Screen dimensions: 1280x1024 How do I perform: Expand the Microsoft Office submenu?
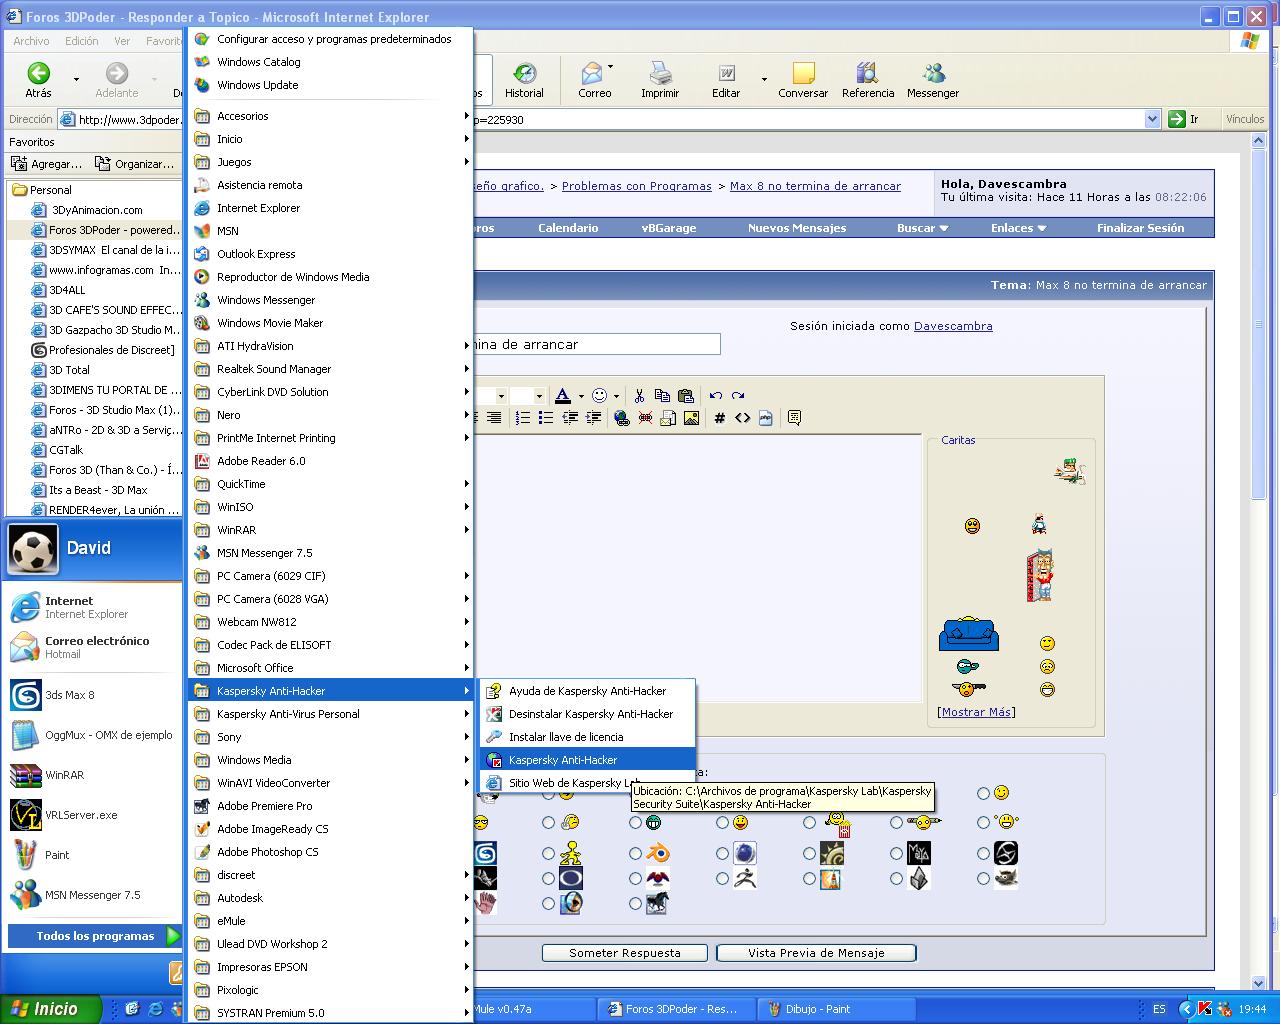click(x=330, y=668)
